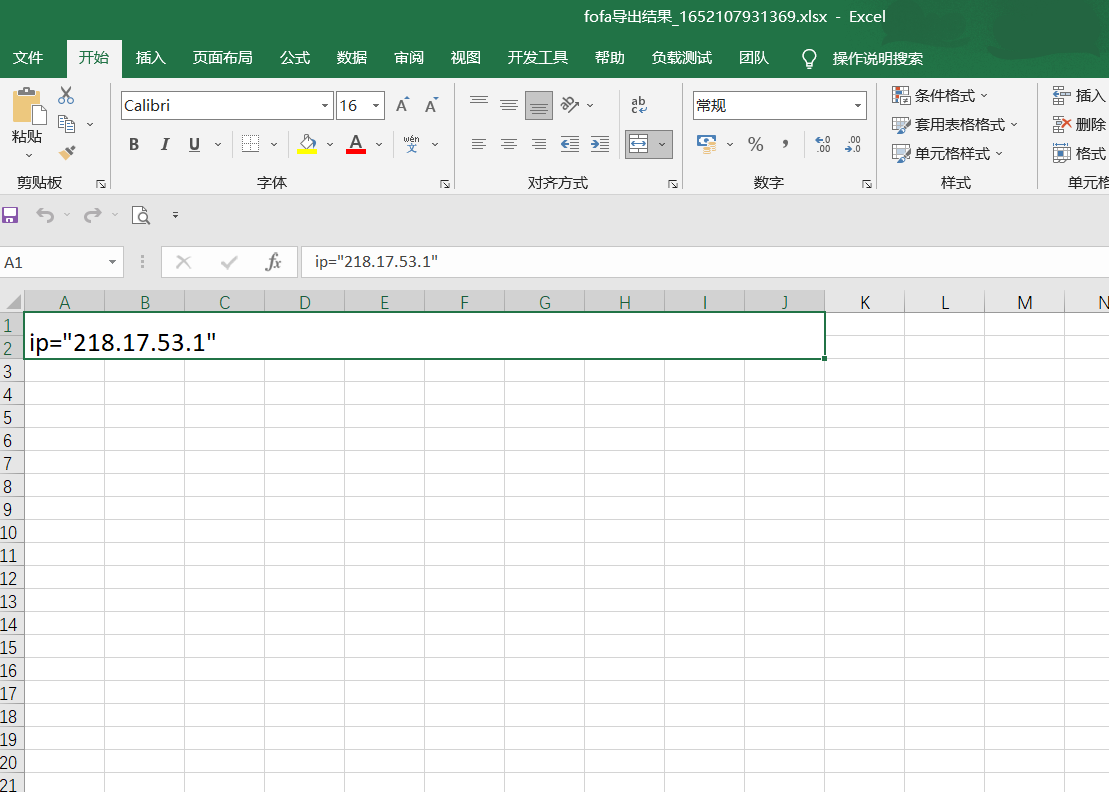Click the accounting number format icon

pos(706,144)
